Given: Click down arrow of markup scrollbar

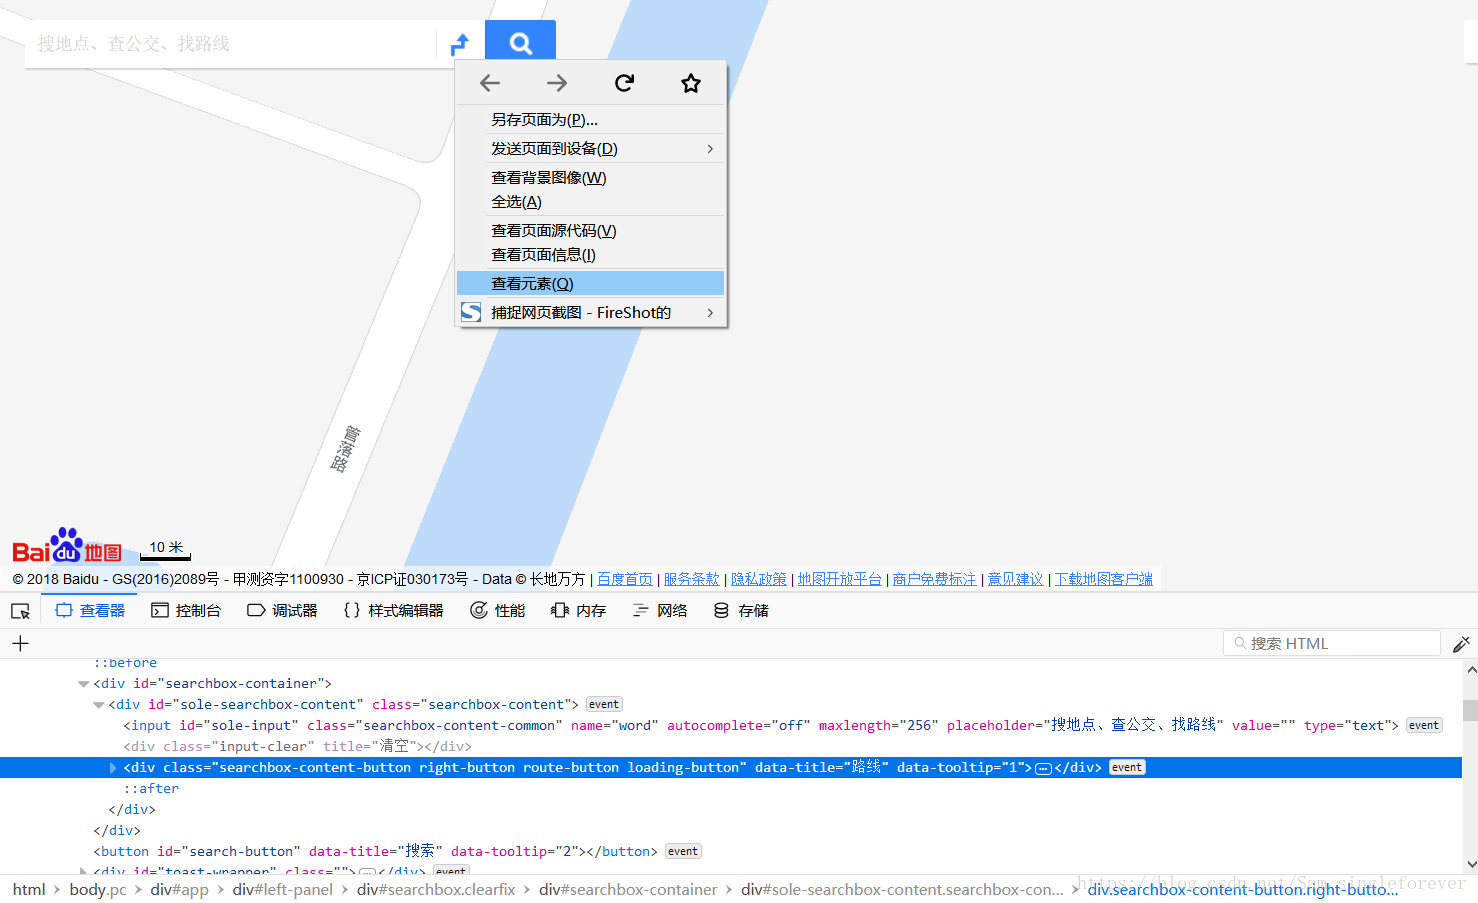Looking at the screenshot, I should 1470,864.
